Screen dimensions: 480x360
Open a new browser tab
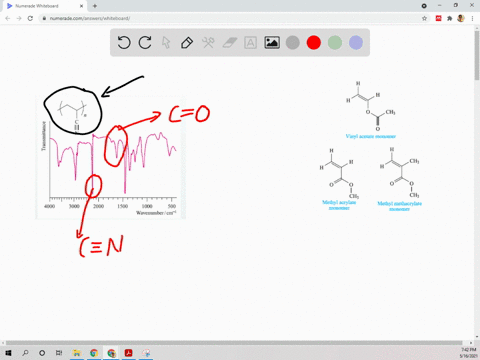coord(95,6)
